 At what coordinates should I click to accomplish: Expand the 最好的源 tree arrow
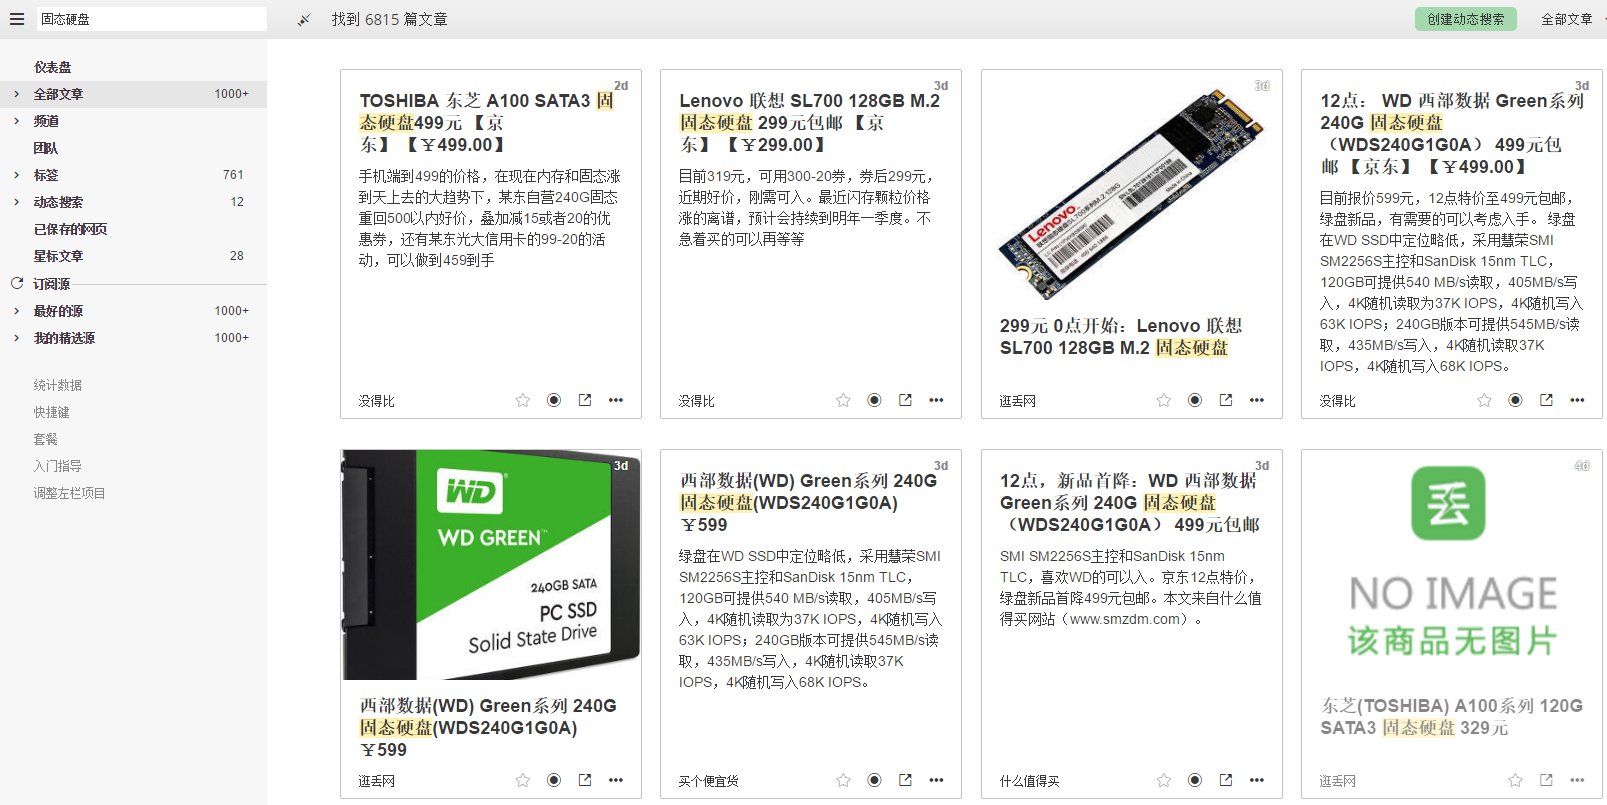pos(16,311)
